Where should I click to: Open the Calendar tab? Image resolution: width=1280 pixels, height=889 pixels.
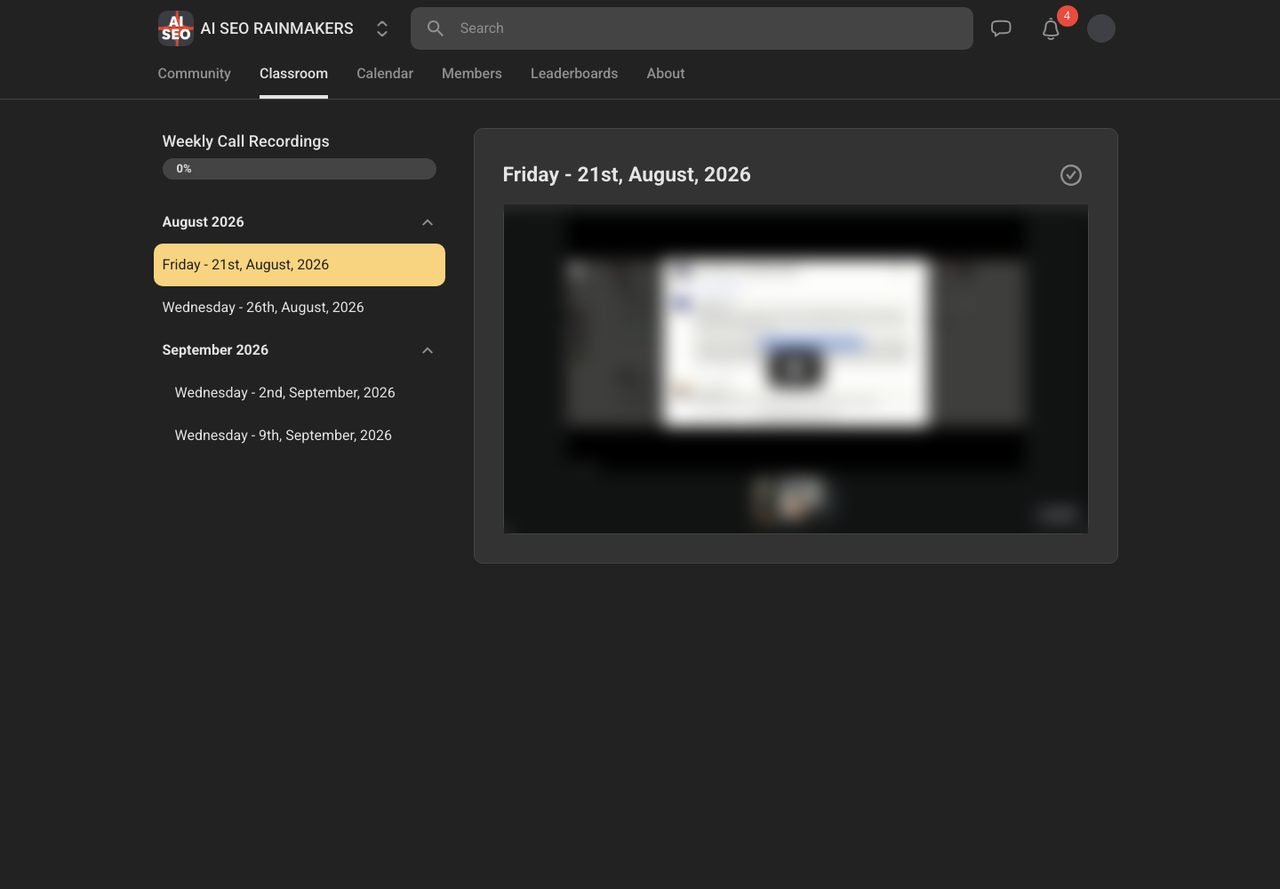click(x=385, y=73)
